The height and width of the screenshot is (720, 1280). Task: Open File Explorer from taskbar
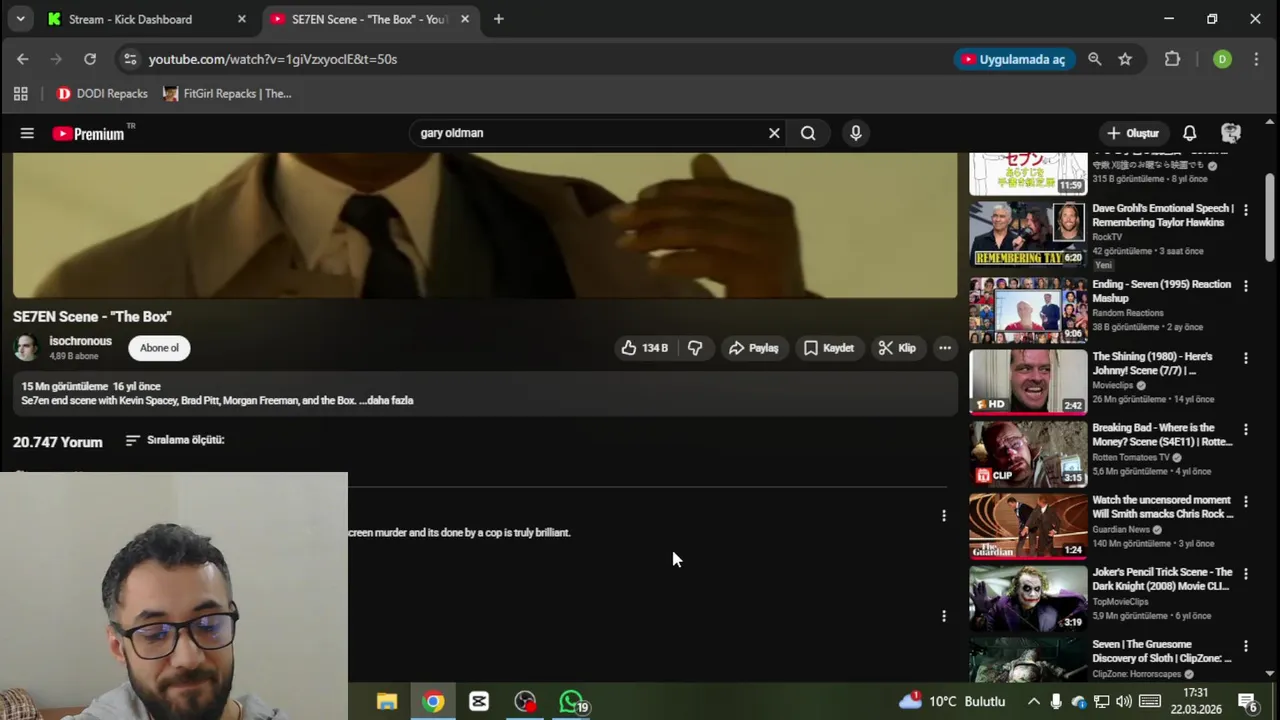coord(387,702)
